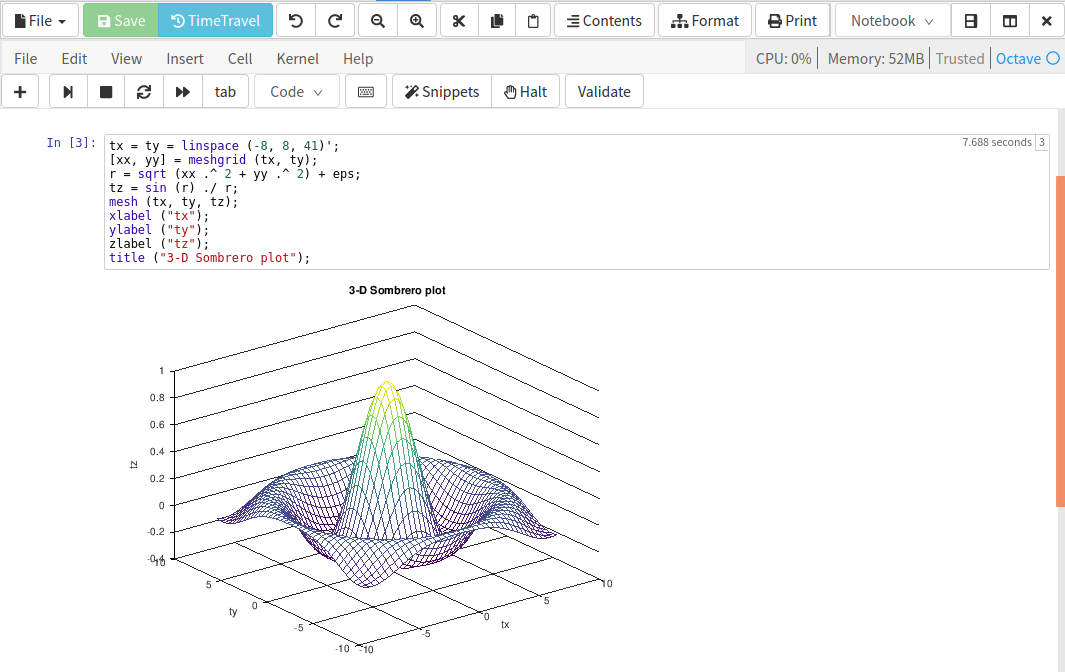1065x672 pixels.
Task: Toggle TimeTravel history mode
Action: click(x=215, y=21)
